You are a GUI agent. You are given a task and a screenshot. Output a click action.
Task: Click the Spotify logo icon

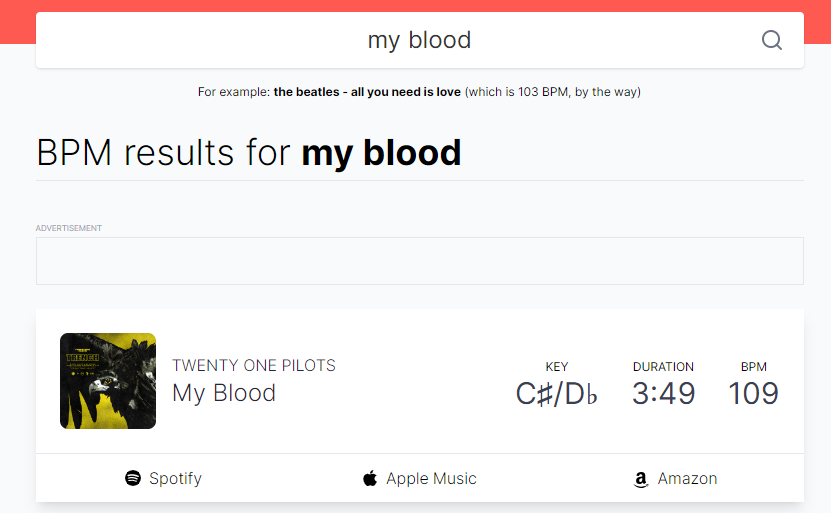point(133,478)
